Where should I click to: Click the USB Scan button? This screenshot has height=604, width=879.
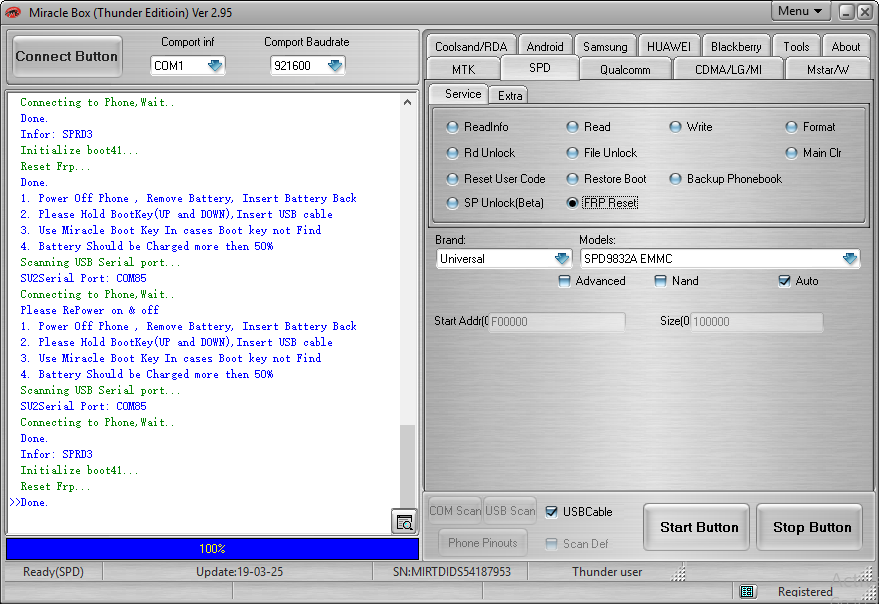pyautogui.click(x=510, y=510)
